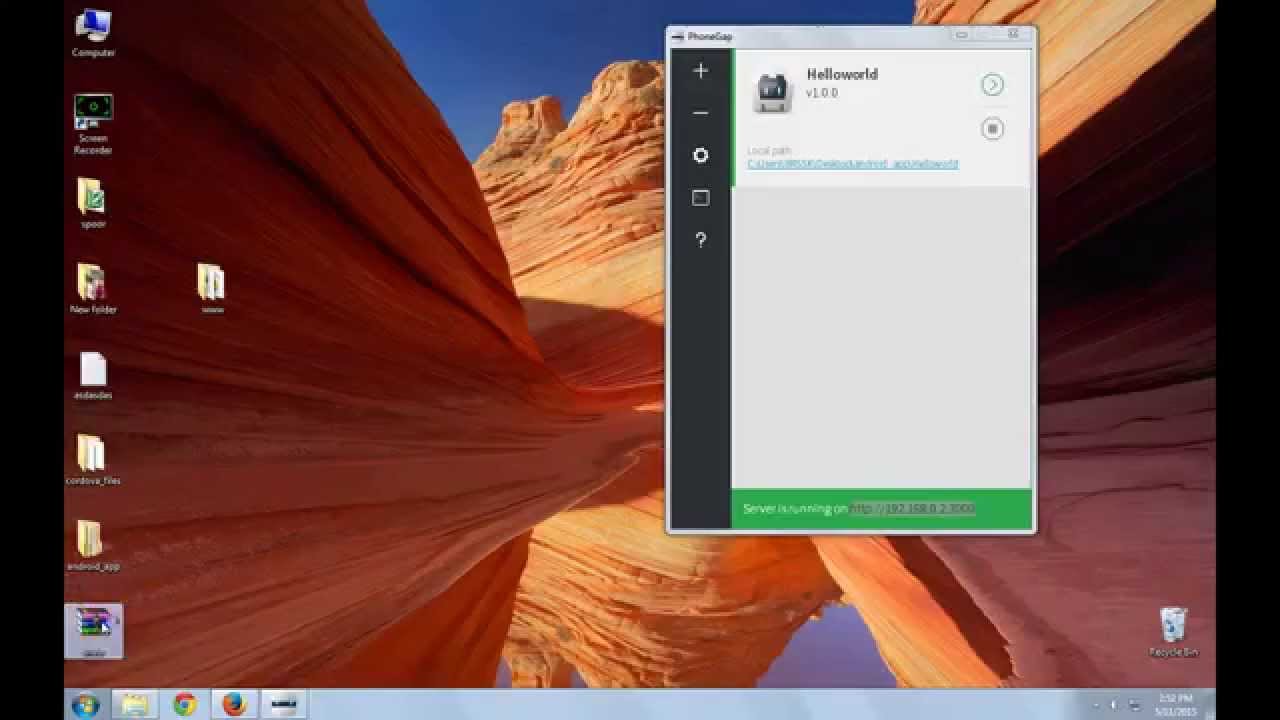Click the 'Server is running on' status text
Viewport: 1280px width, 720px height.
coord(795,509)
